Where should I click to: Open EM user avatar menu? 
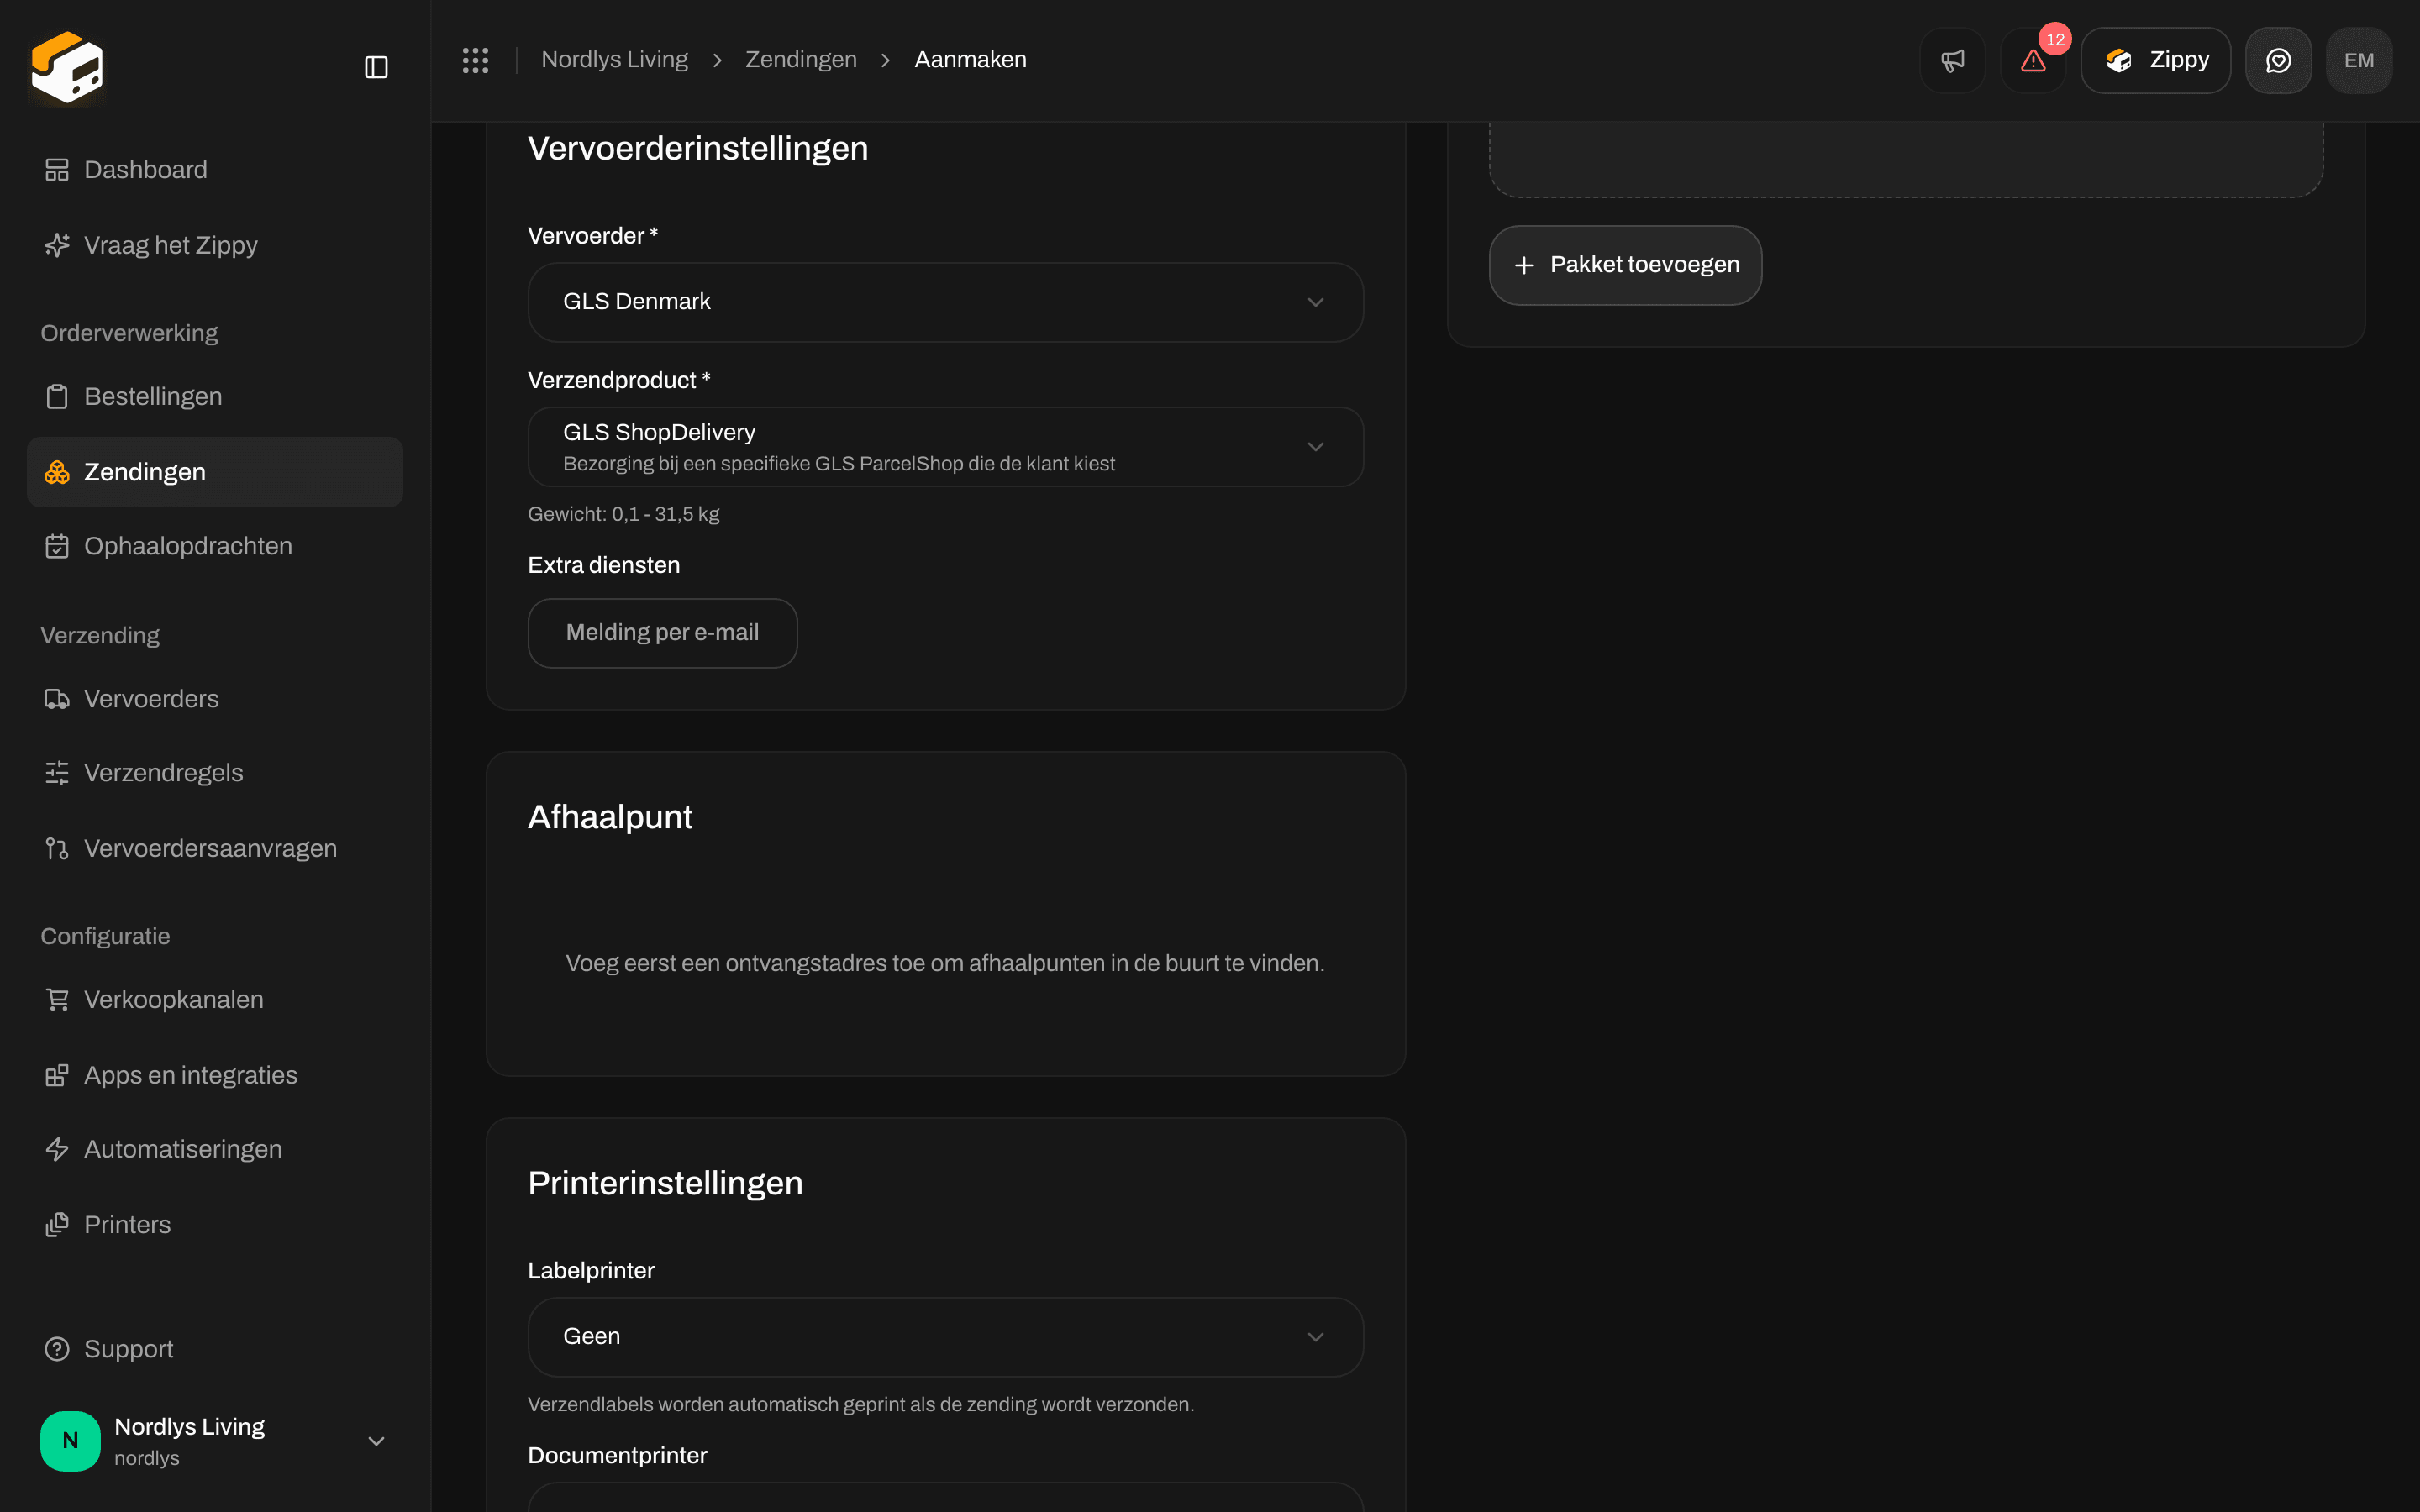tap(2359, 60)
